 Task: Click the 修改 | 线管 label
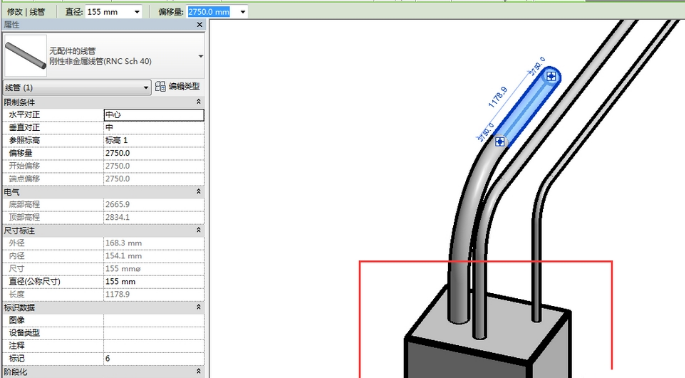(26, 12)
